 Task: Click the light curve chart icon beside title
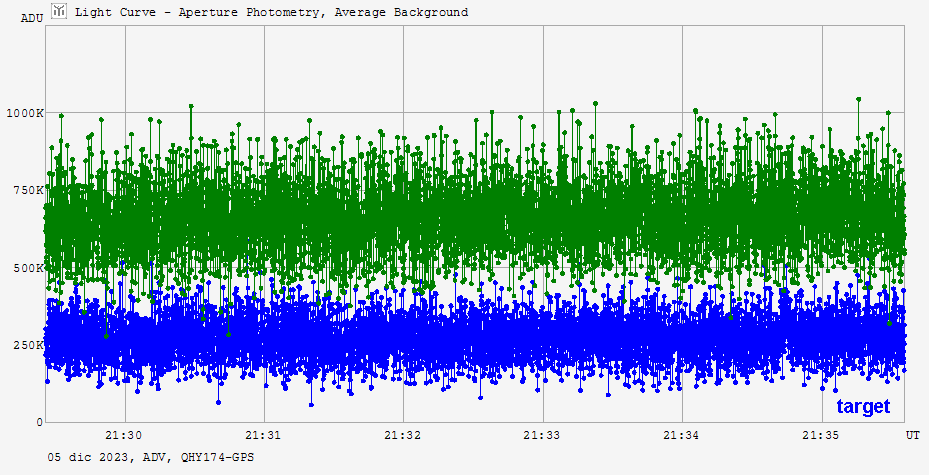(59, 11)
